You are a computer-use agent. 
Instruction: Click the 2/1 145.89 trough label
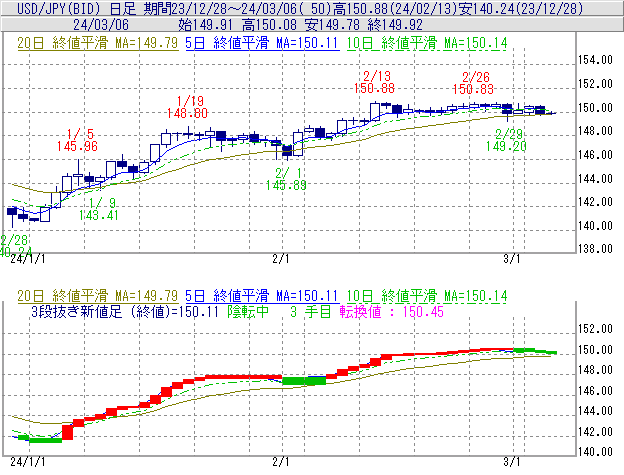point(286,179)
